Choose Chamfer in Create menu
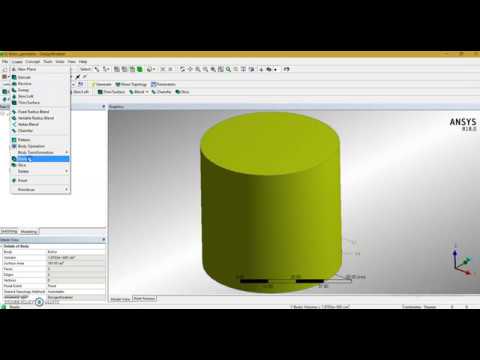 (x=40, y=131)
